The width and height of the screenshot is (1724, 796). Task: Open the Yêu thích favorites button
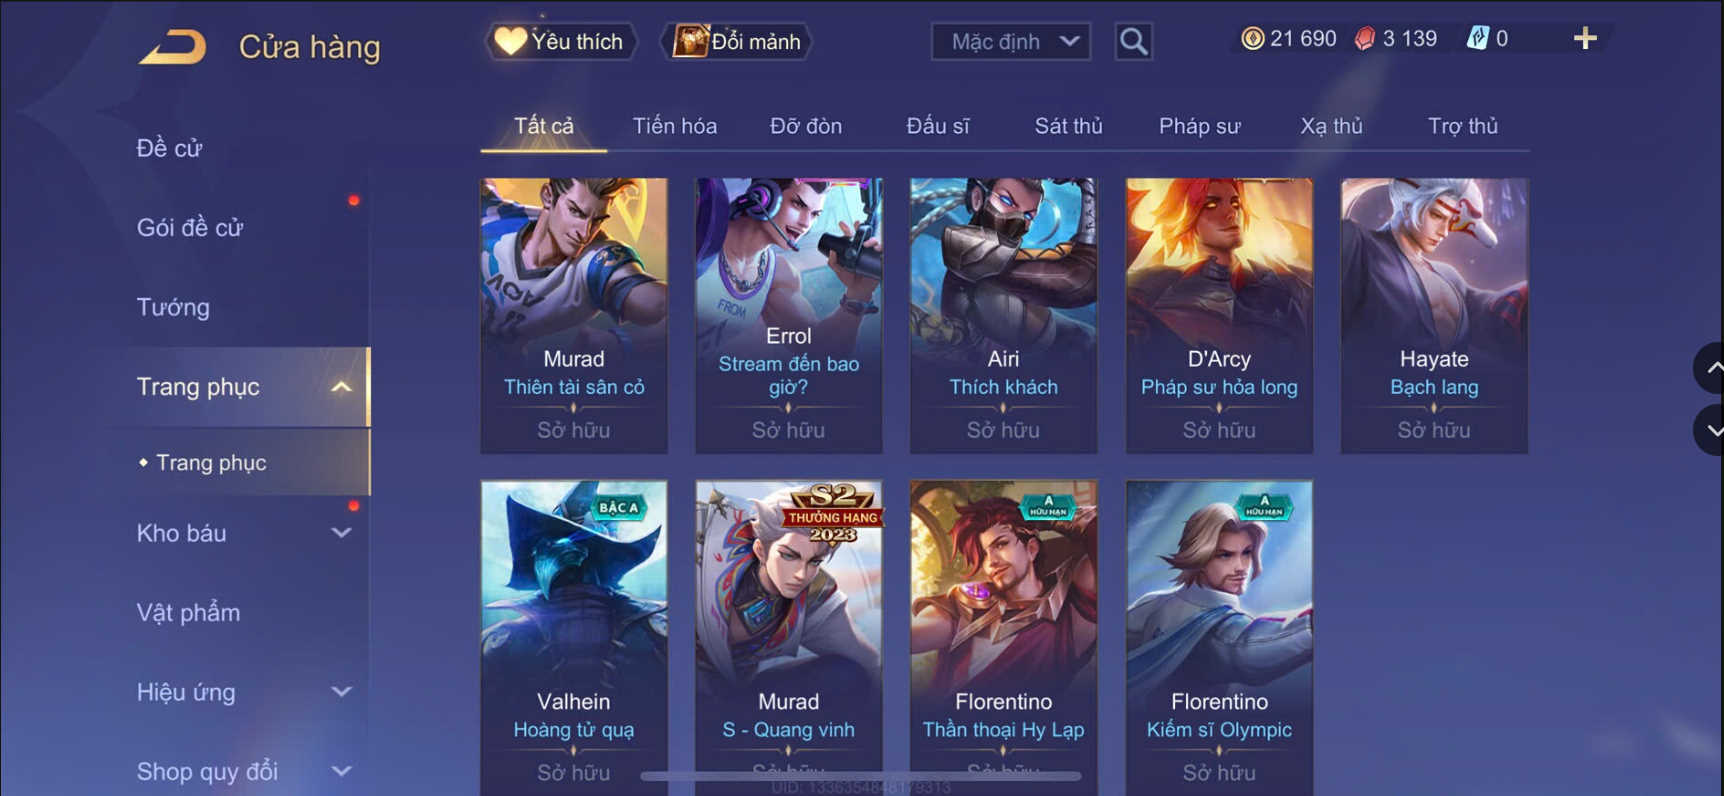click(561, 41)
